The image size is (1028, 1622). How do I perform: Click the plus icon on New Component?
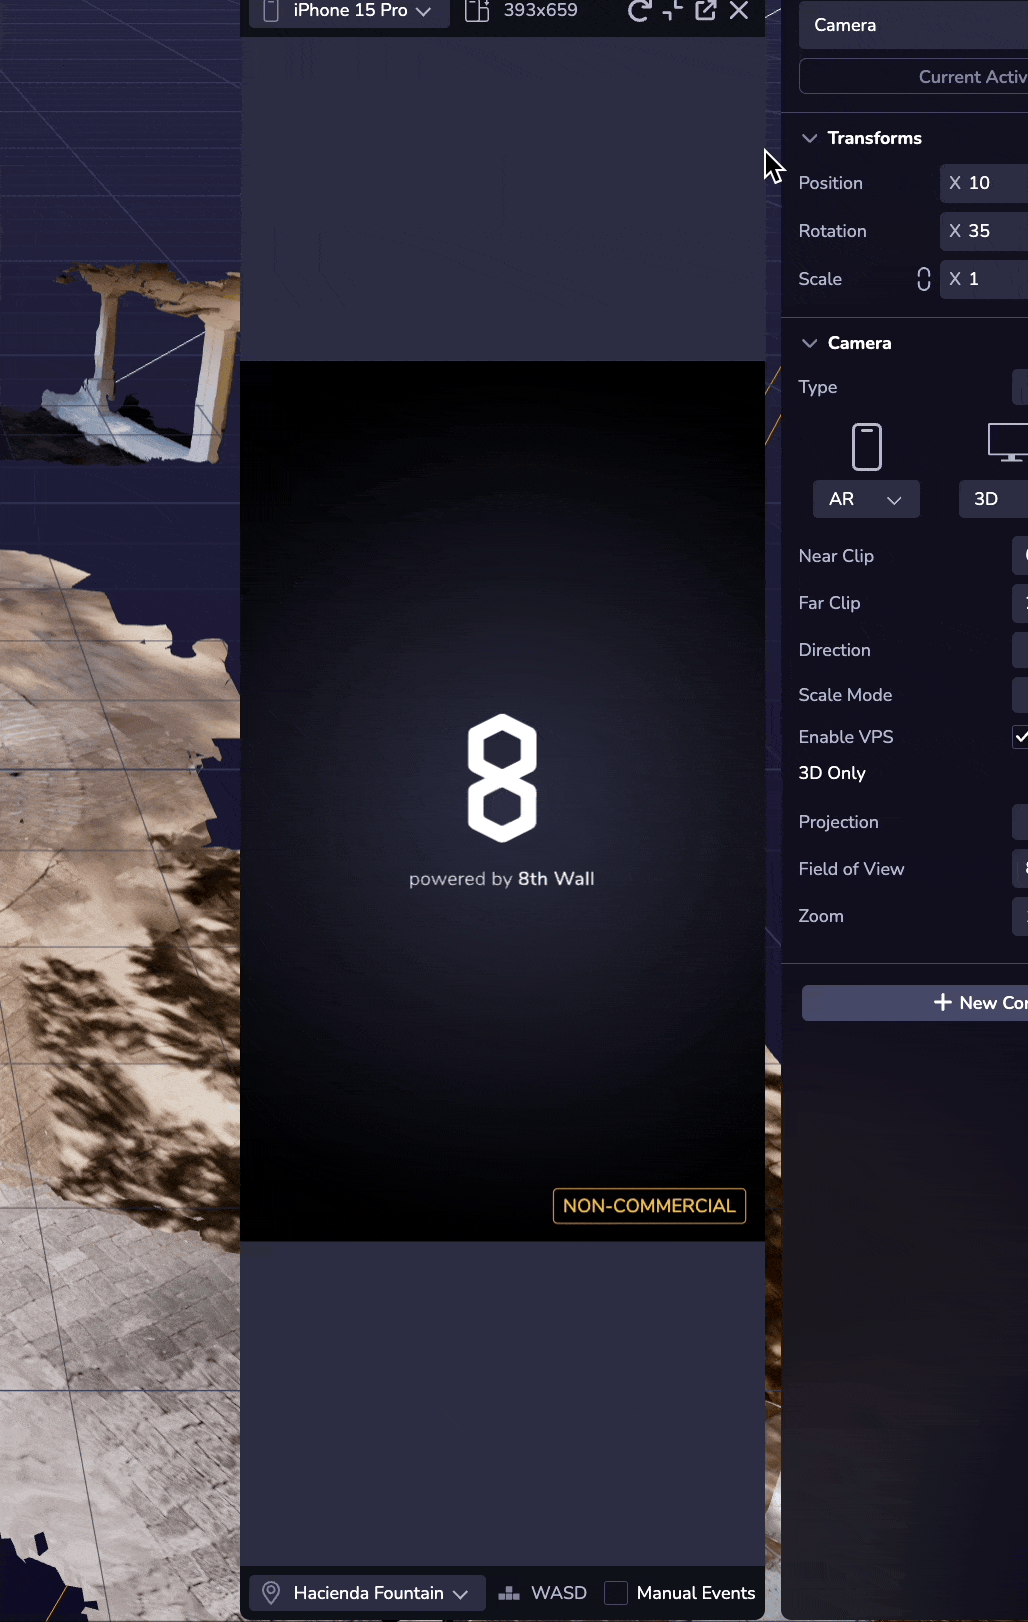click(x=942, y=1002)
